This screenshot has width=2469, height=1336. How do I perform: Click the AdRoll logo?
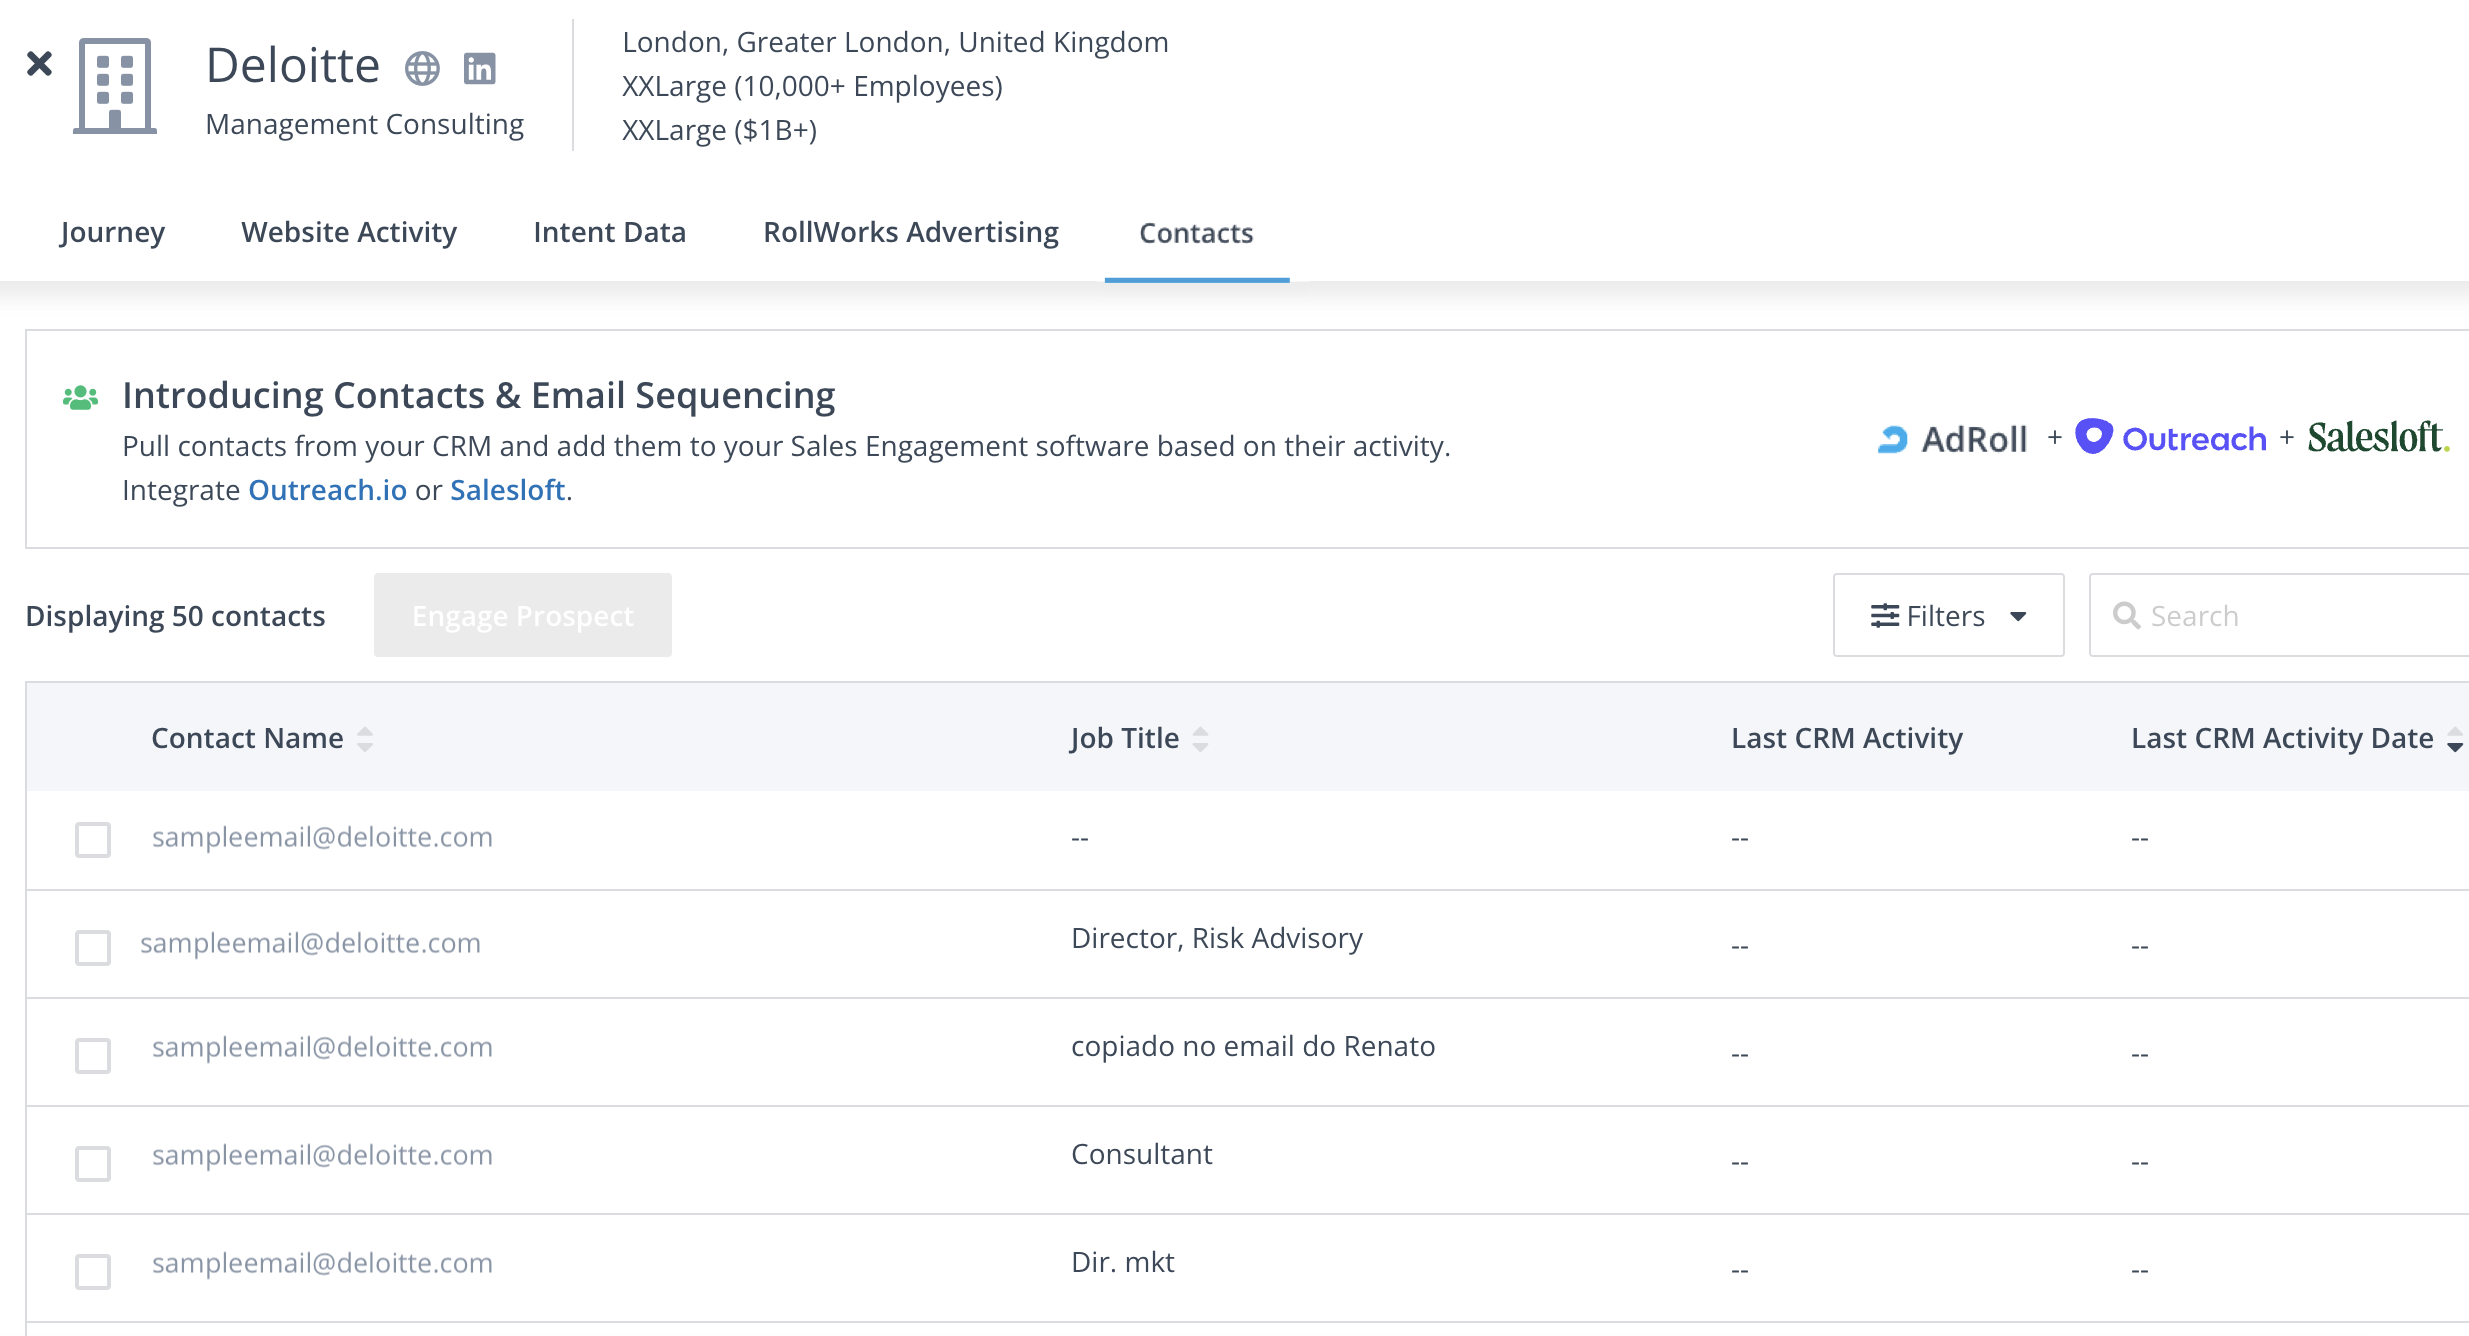[1952, 439]
